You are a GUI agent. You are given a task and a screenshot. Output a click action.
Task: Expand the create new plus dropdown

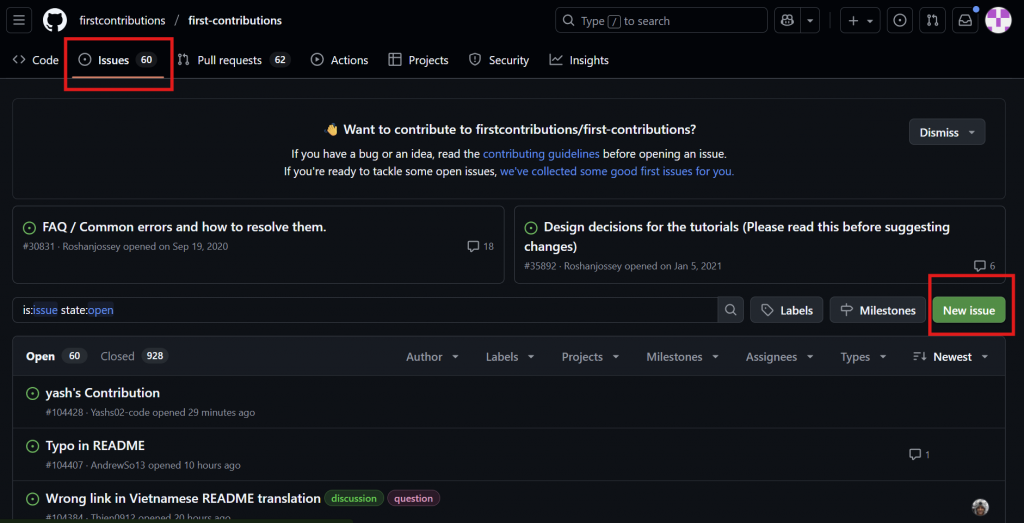click(x=859, y=20)
